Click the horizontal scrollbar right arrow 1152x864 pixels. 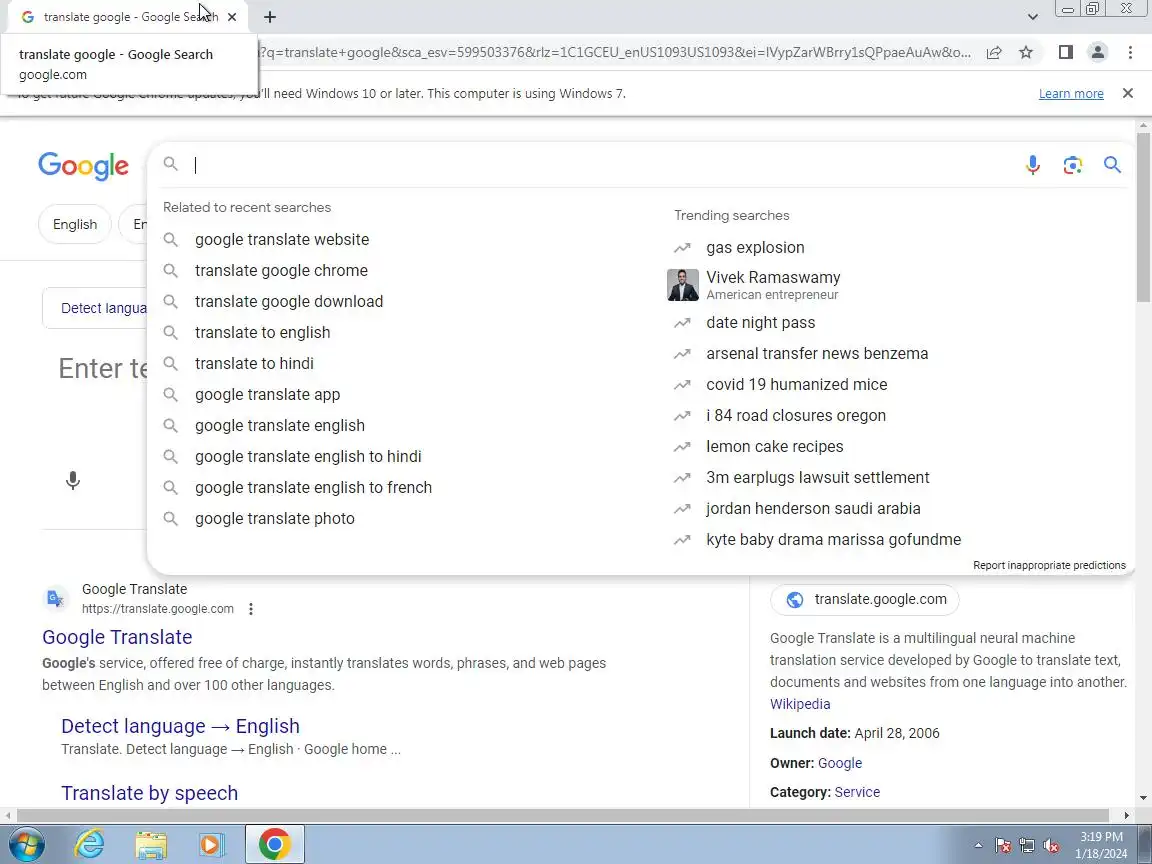[x=1126, y=815]
